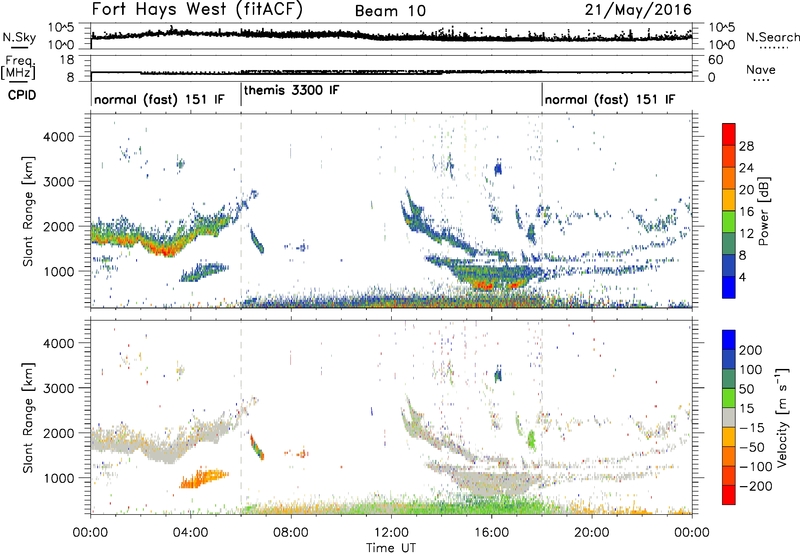The image size is (800, 554).
Task: Click the "Nave" legend label
Action: pyautogui.click(x=761, y=69)
